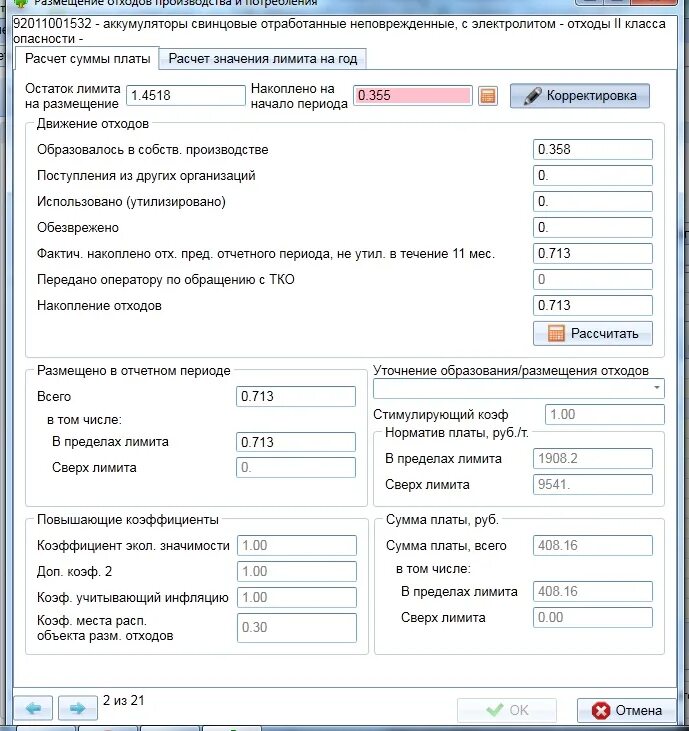The width and height of the screenshot is (689, 731).
Task: Edit Образовалось в собств. производстве value
Action: coord(593,150)
